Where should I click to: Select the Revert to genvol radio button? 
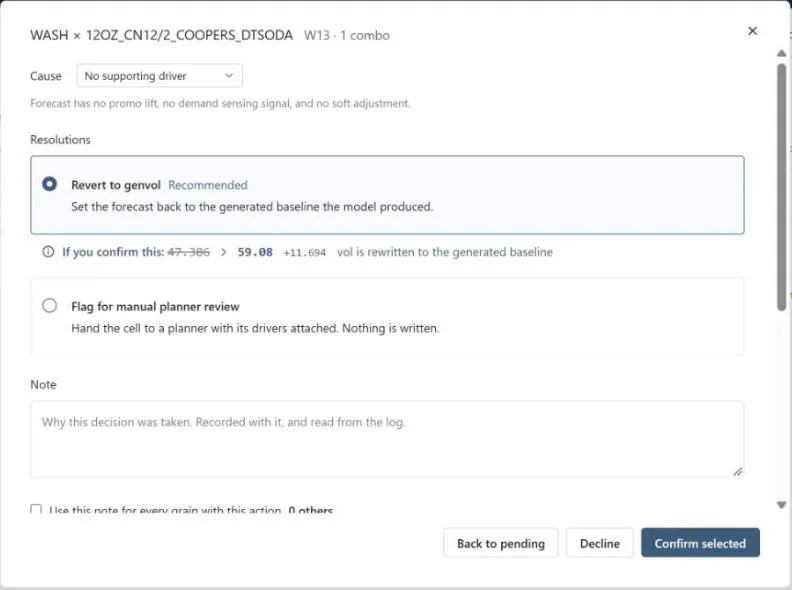pos(50,184)
